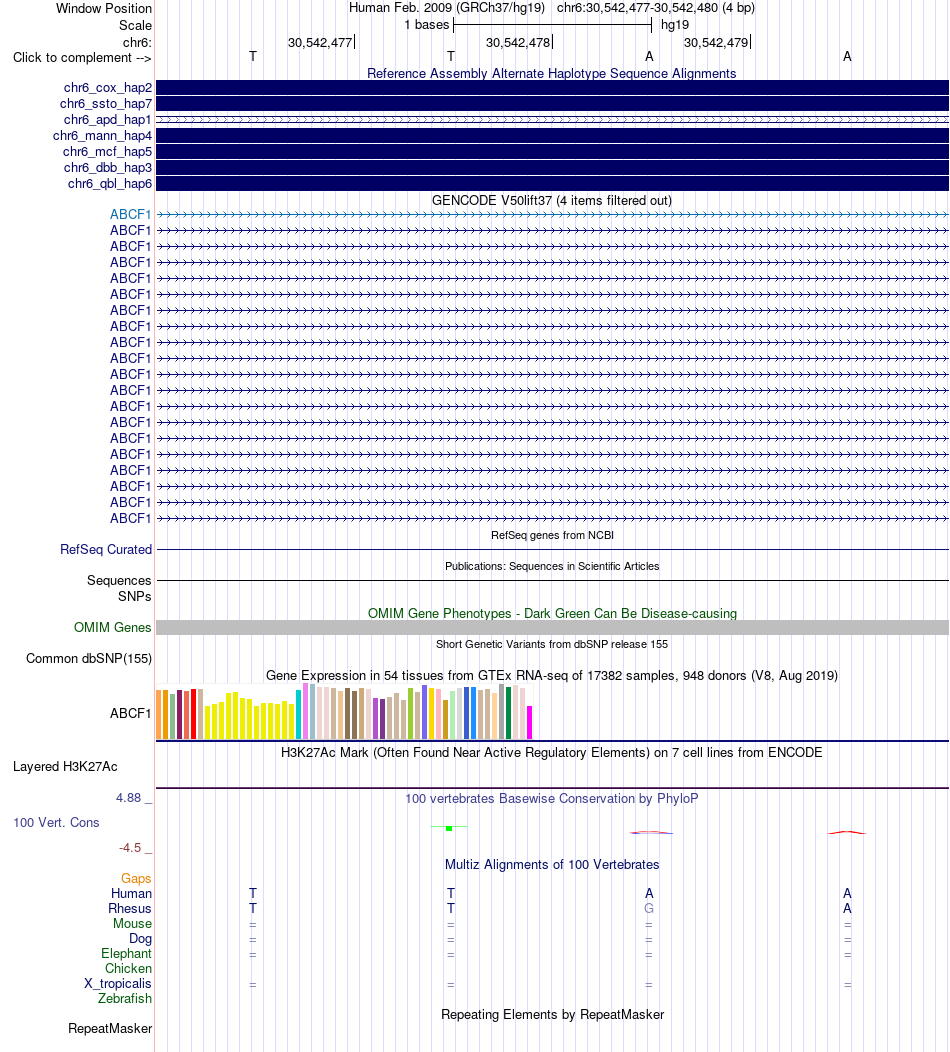The width and height of the screenshot is (950, 1052).
Task: Select the Rhesus species row label
Action: click(130, 908)
